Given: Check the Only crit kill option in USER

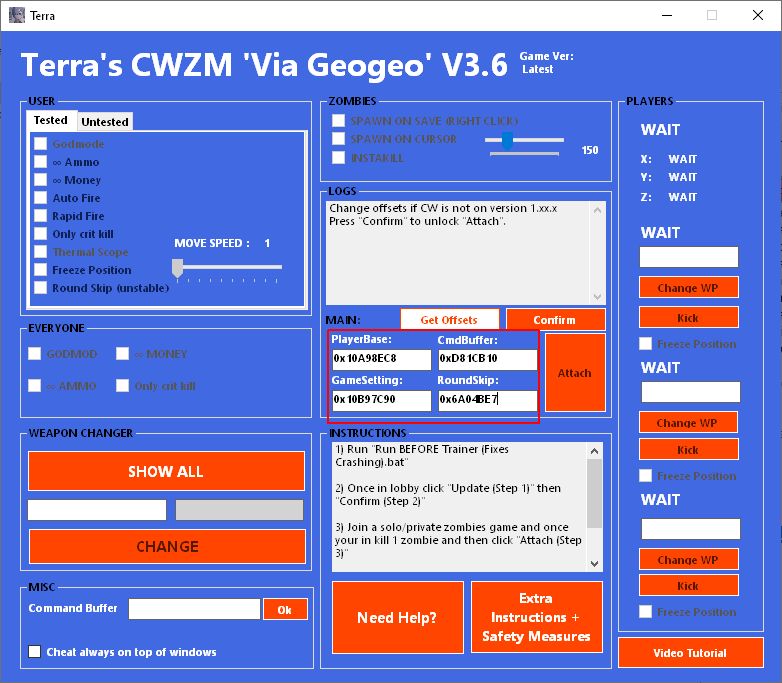Looking at the screenshot, I should pos(40,233).
